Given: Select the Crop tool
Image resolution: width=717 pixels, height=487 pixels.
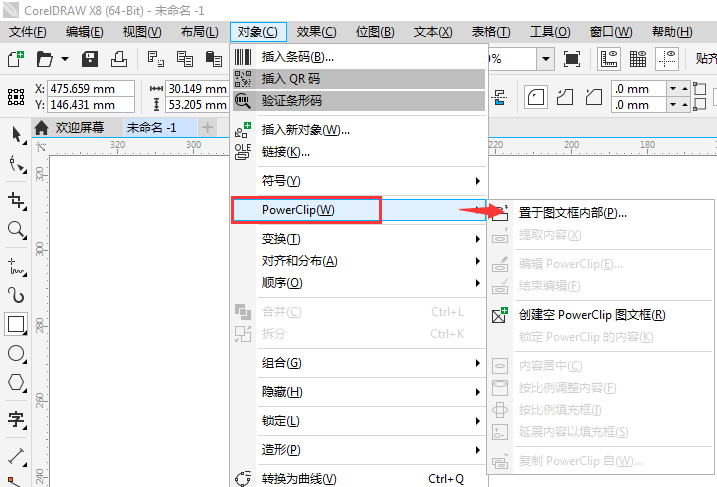Looking at the screenshot, I should 16,200.
